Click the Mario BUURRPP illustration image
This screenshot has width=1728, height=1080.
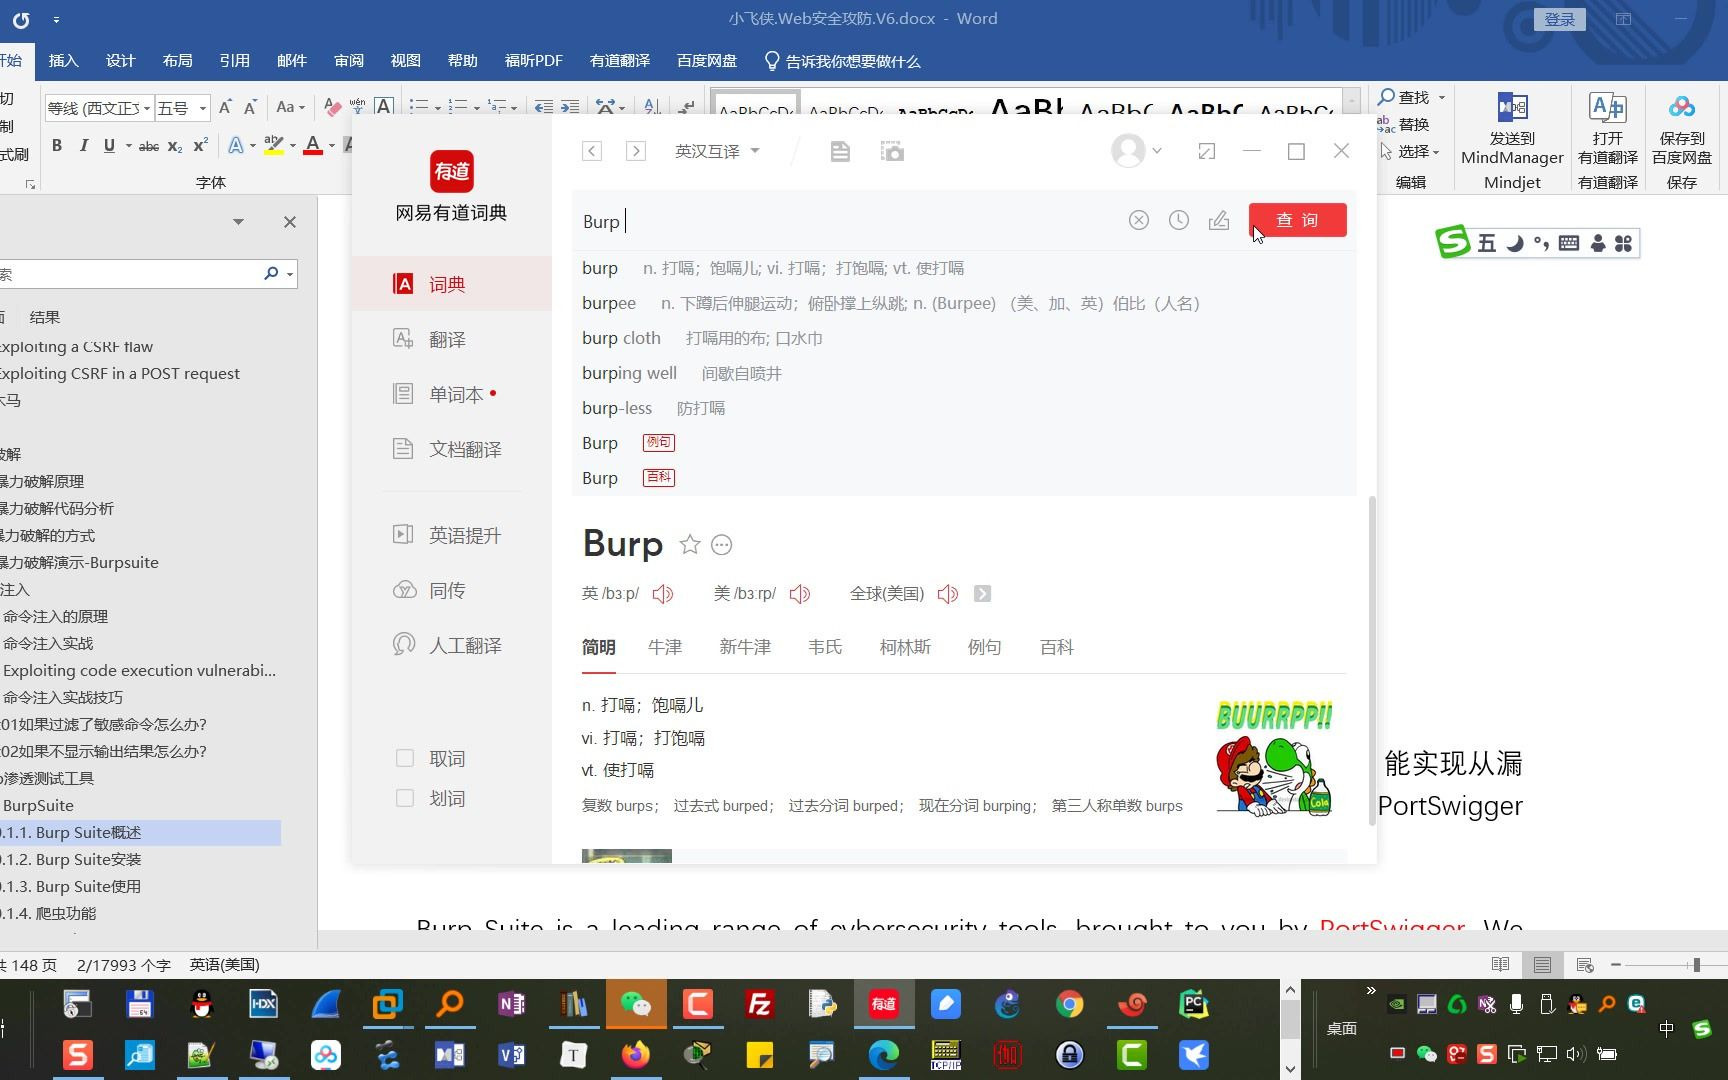(1274, 759)
